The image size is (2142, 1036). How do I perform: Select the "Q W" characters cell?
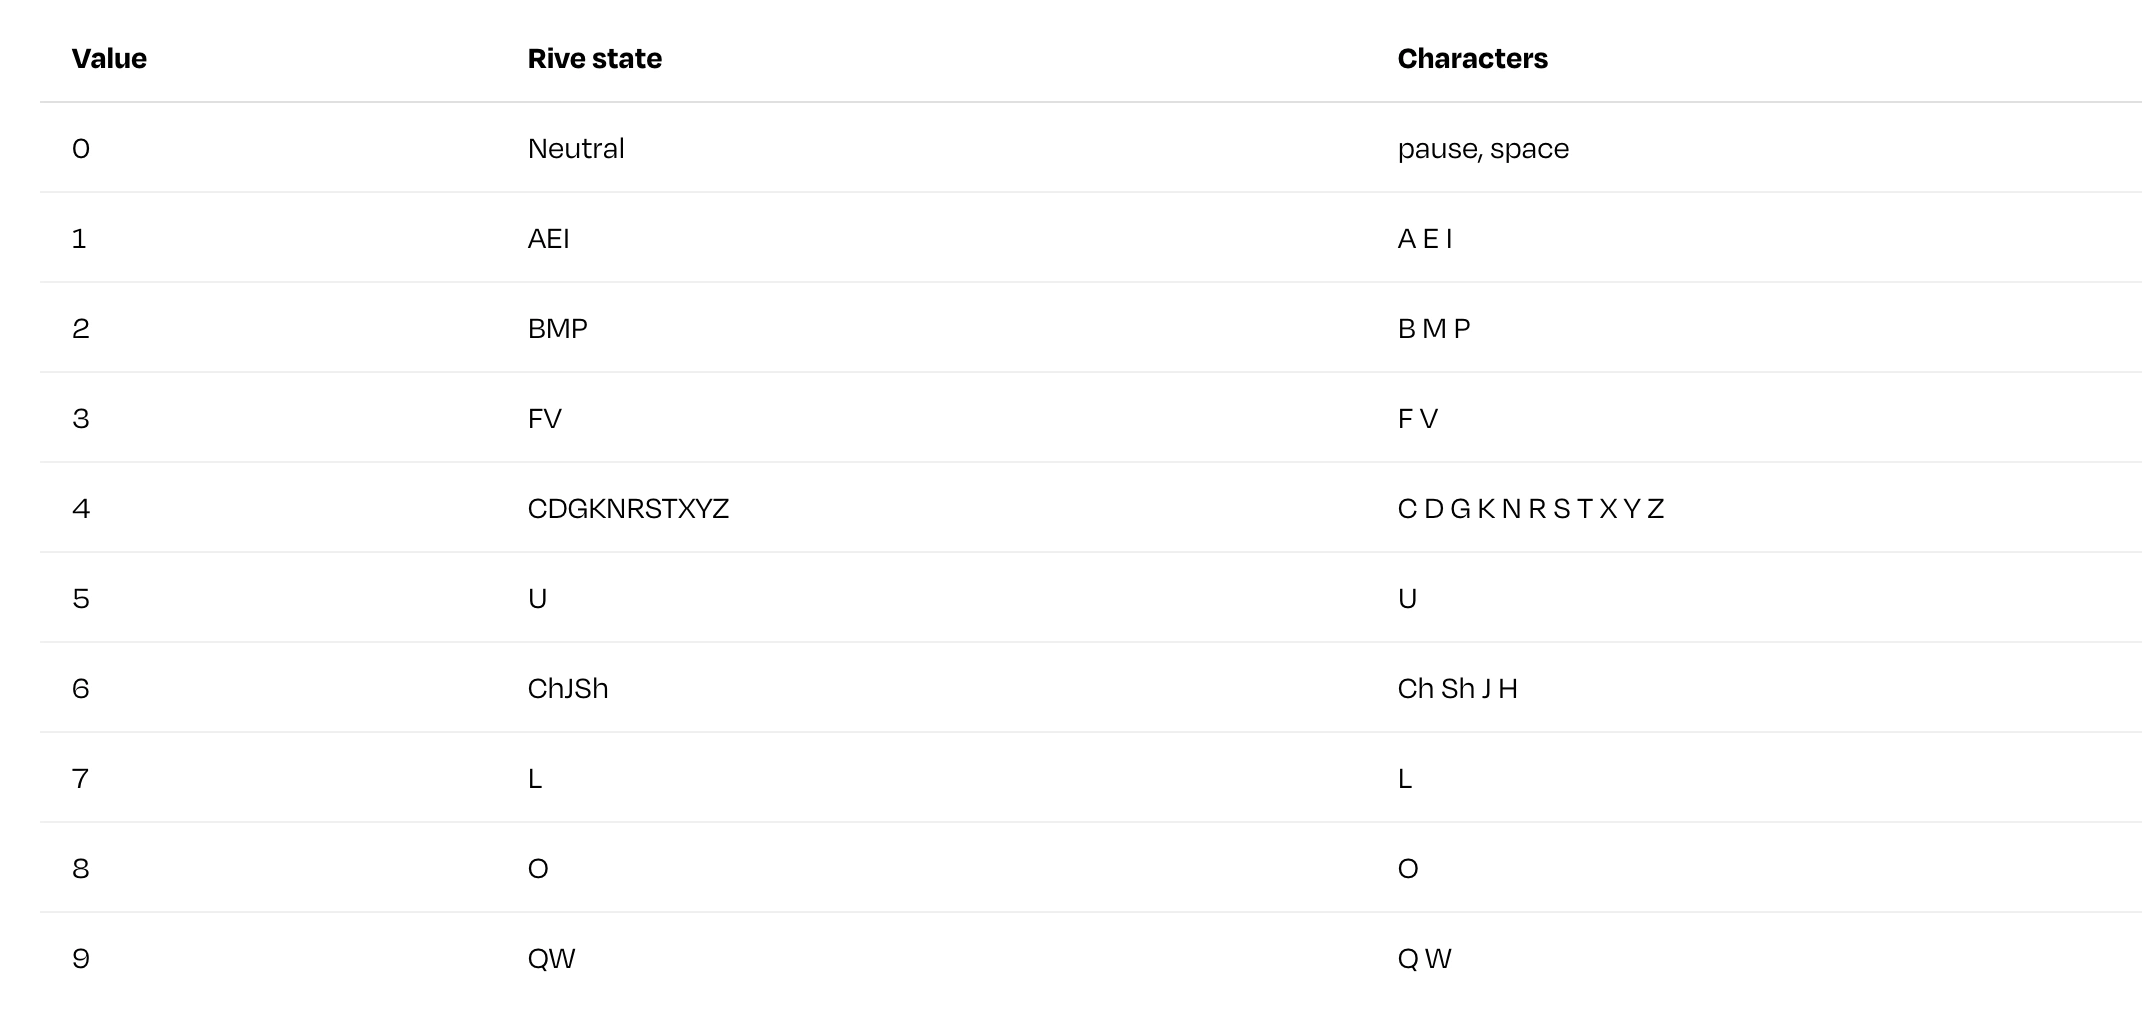[1424, 959]
